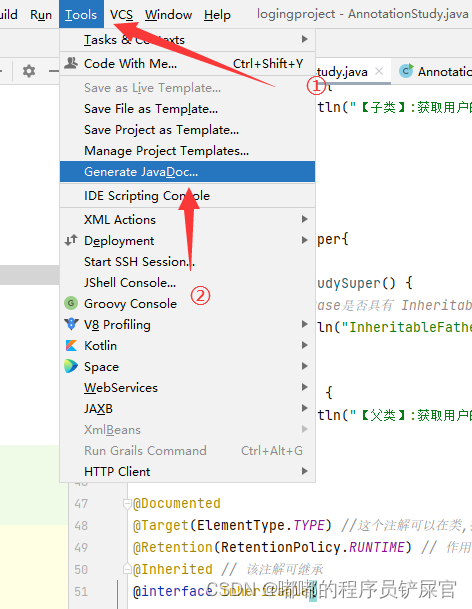Expand the HTTP Client submenu arrow

305,471
